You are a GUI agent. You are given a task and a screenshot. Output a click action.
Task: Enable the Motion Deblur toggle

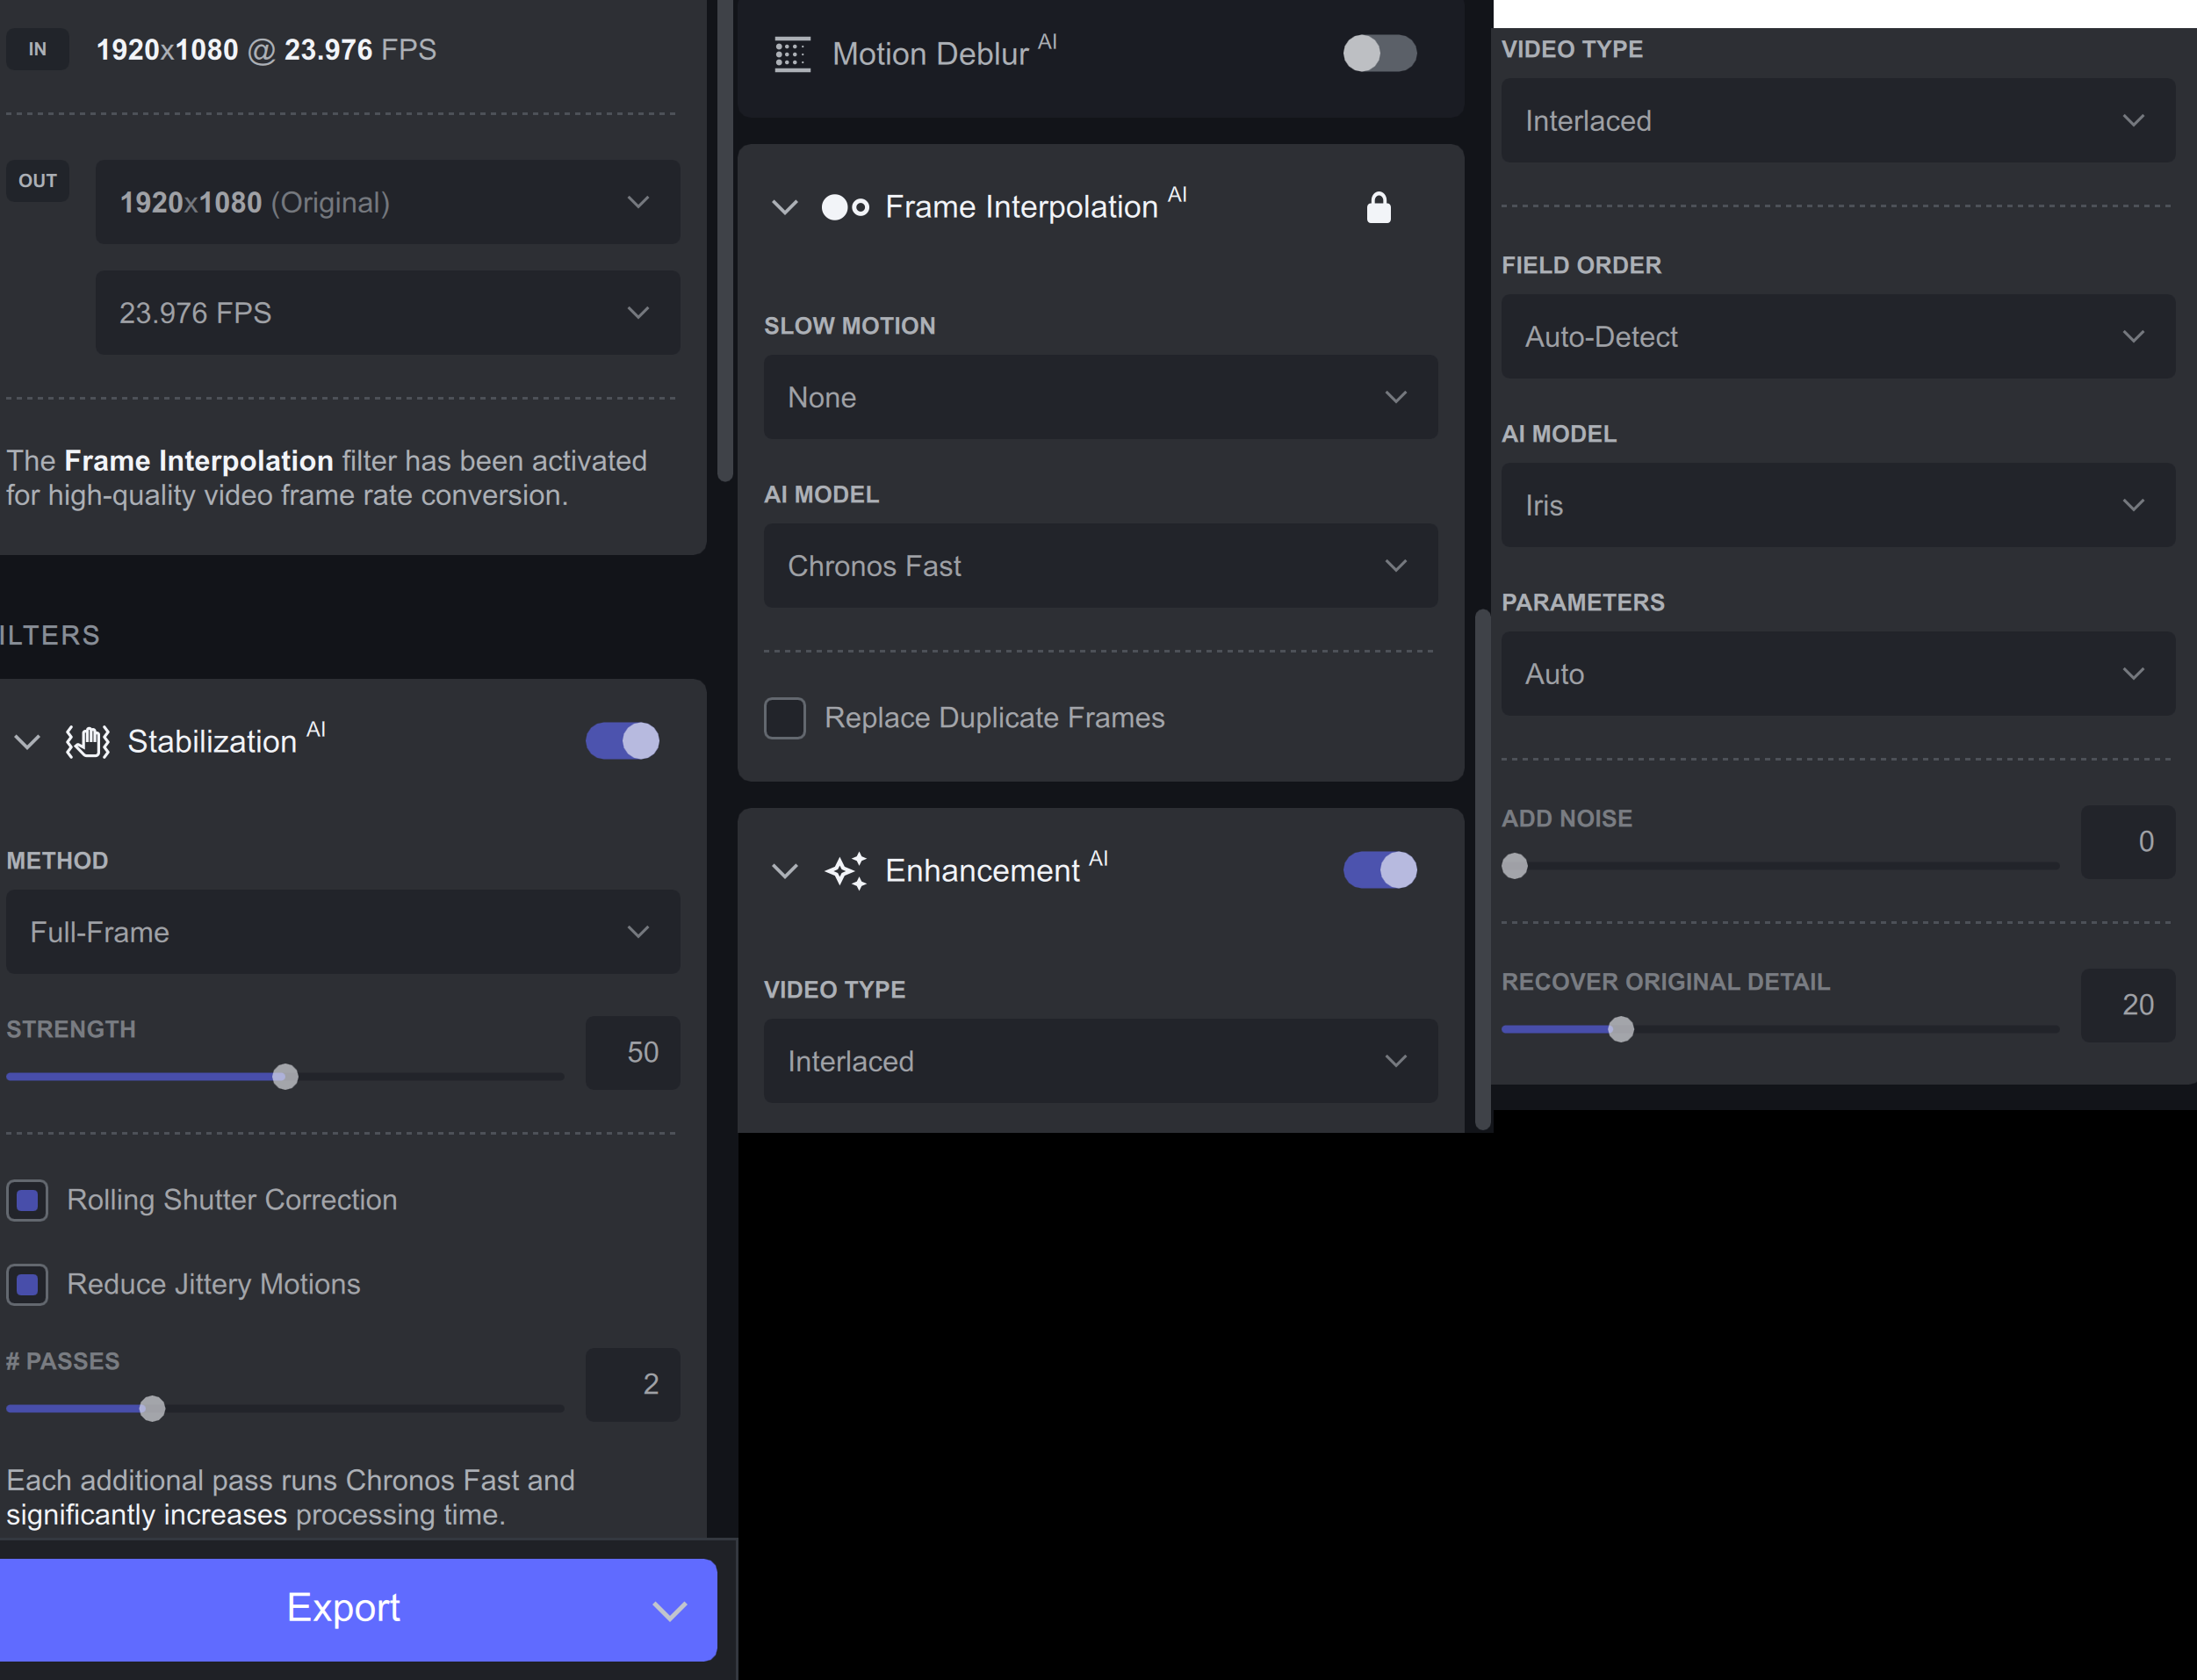[1379, 53]
